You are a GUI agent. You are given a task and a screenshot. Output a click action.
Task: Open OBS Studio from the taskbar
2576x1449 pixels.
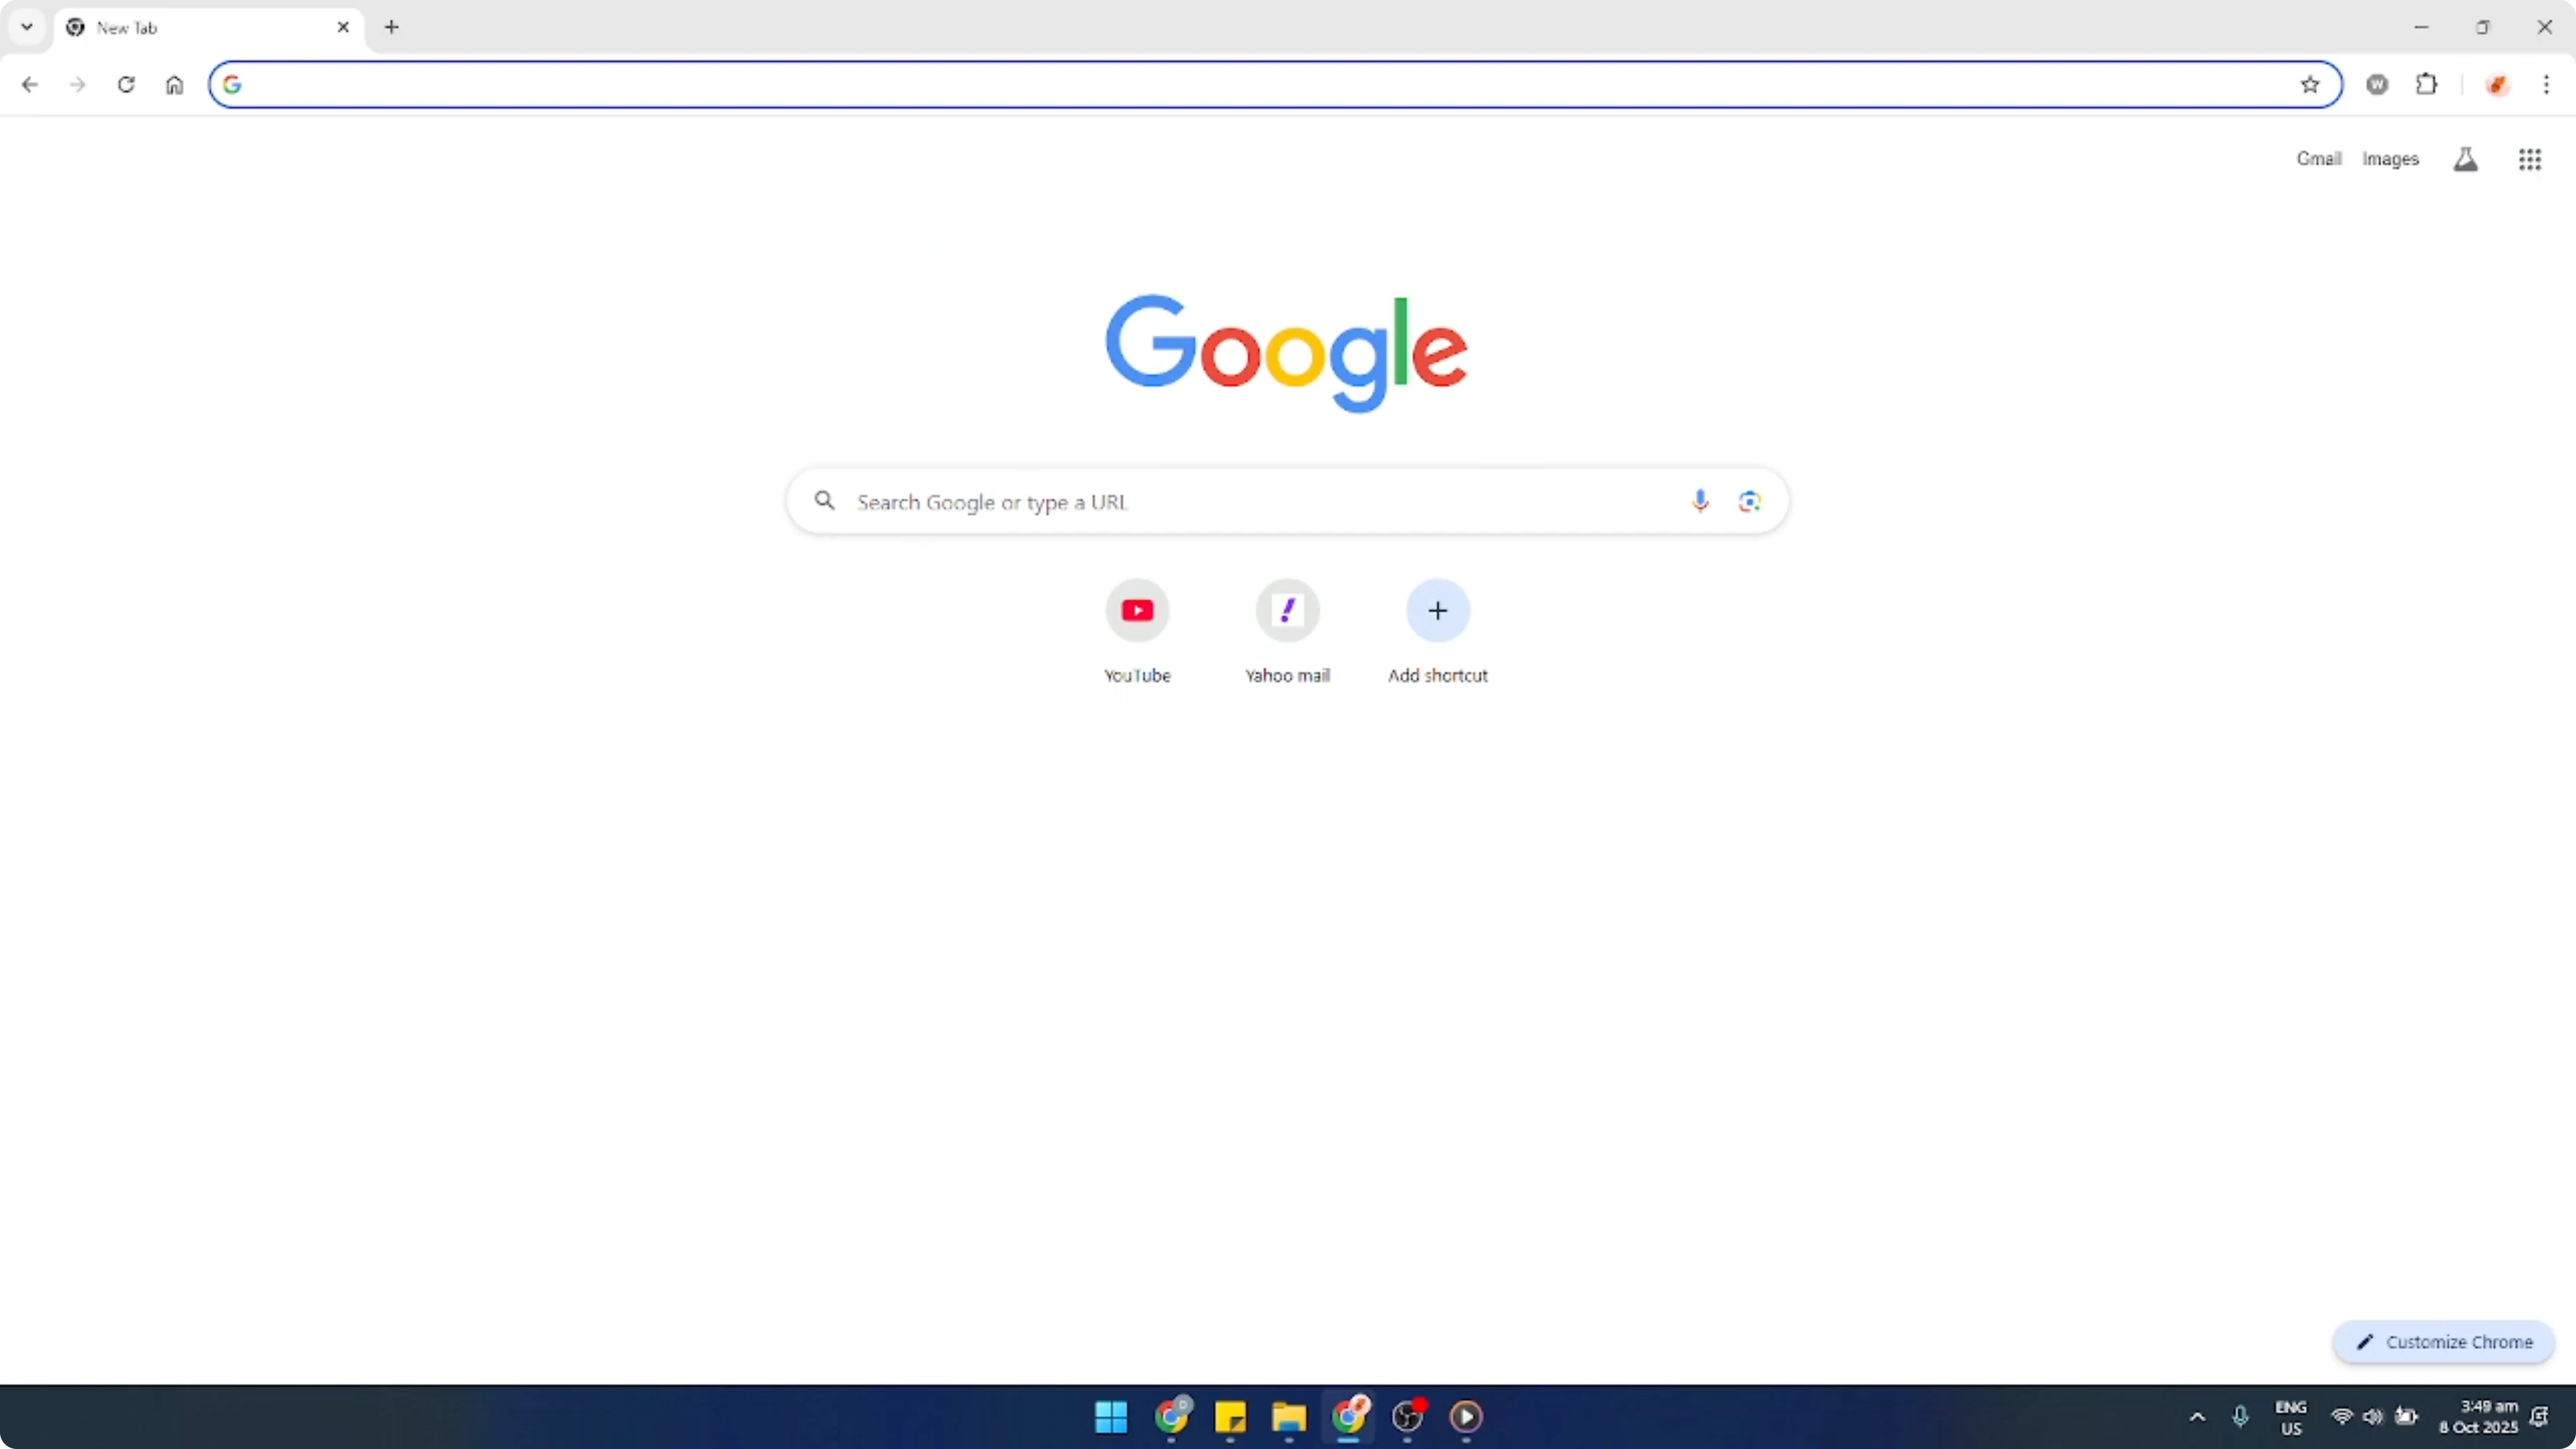(x=1407, y=1416)
